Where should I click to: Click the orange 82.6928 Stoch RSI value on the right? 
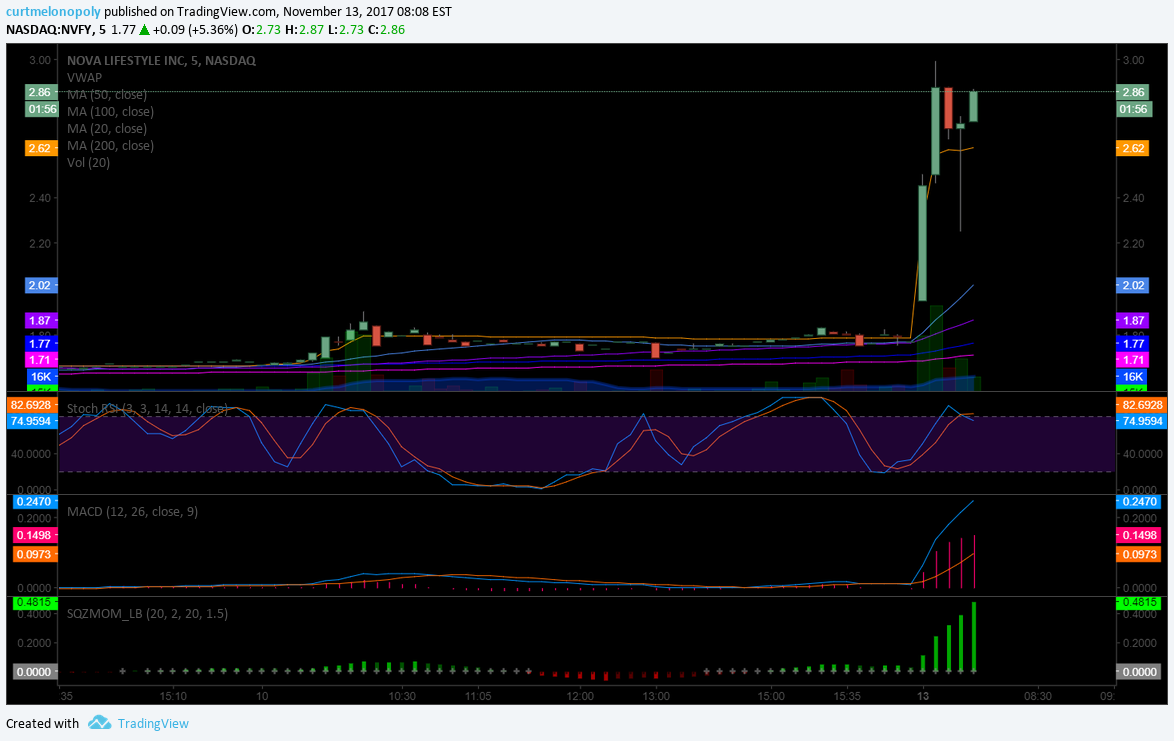1140,405
